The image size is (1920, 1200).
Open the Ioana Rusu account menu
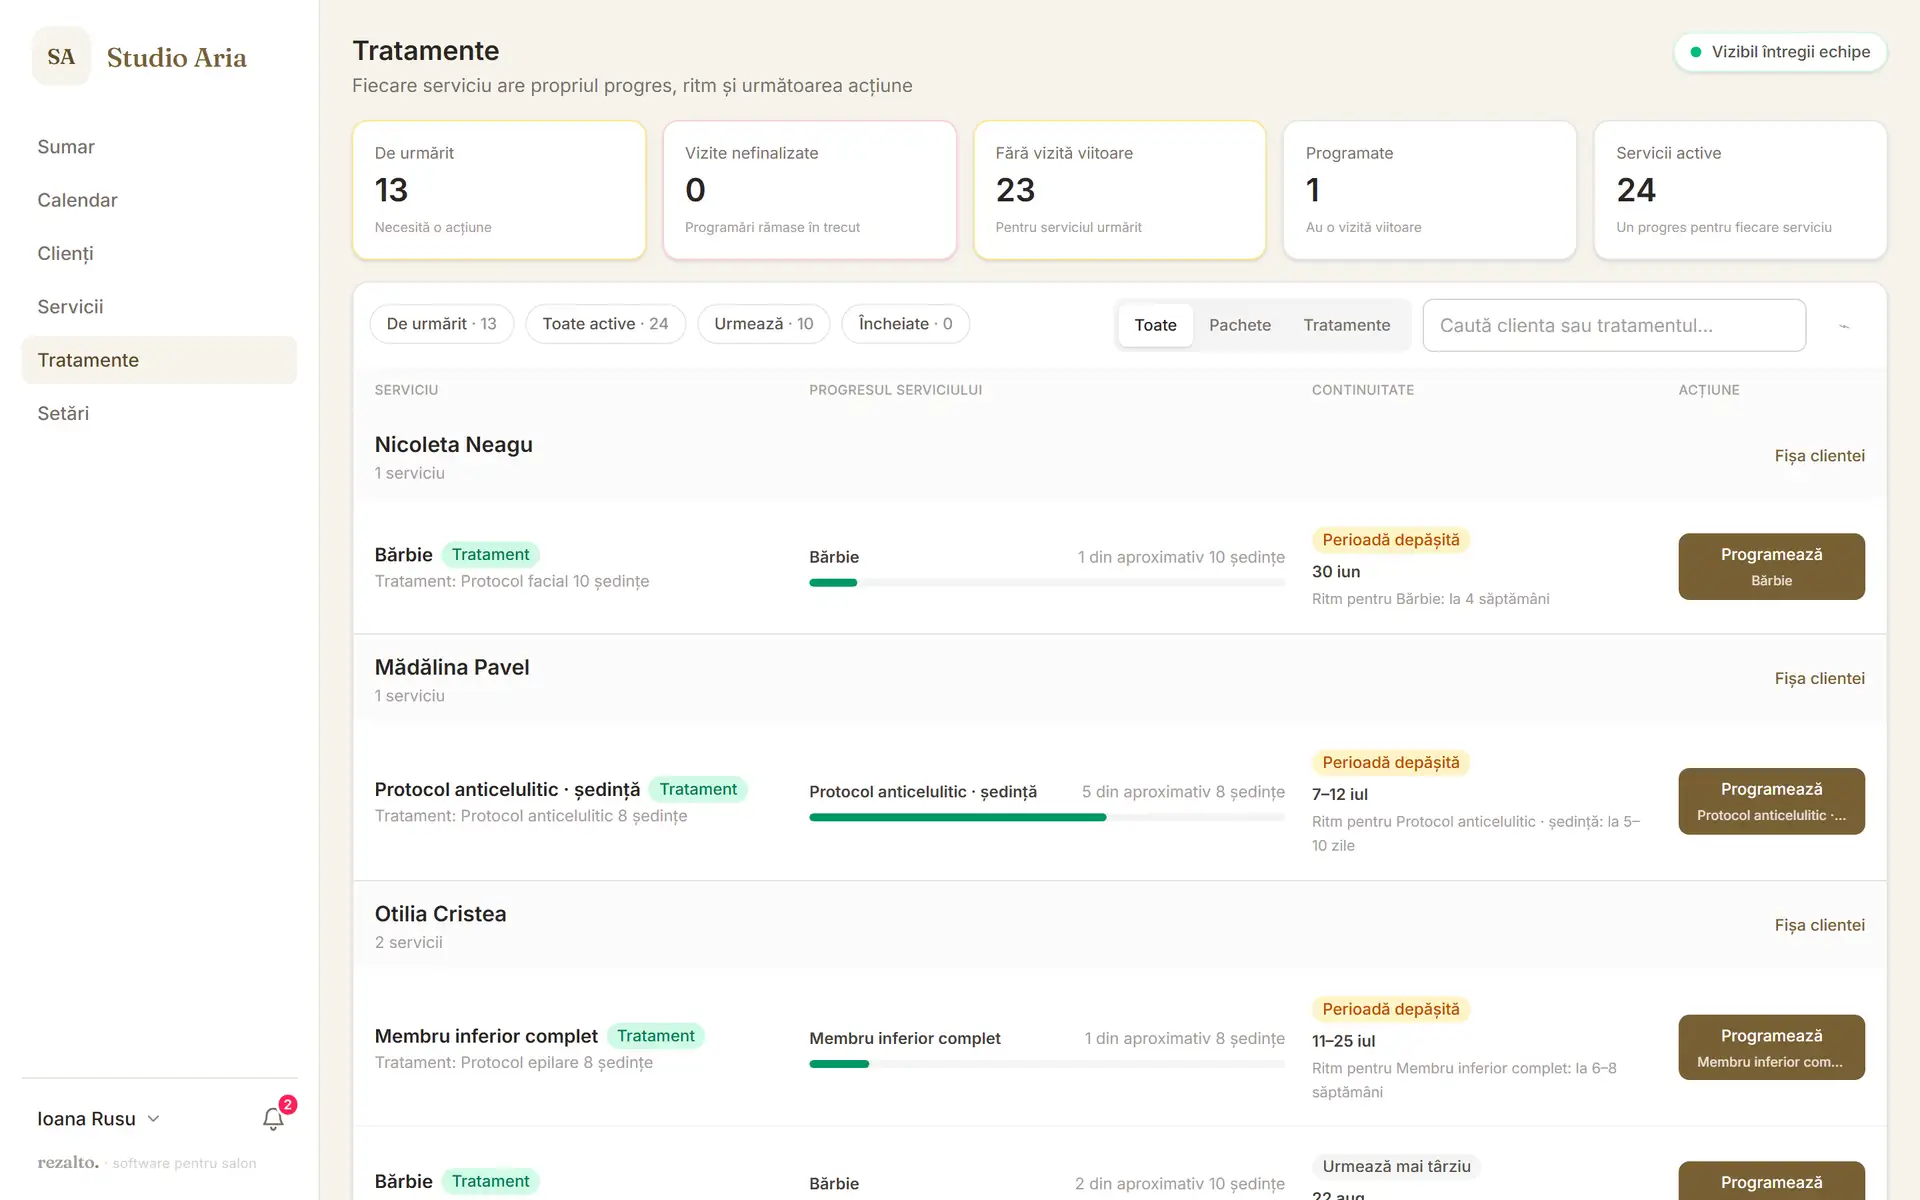coord(98,1119)
